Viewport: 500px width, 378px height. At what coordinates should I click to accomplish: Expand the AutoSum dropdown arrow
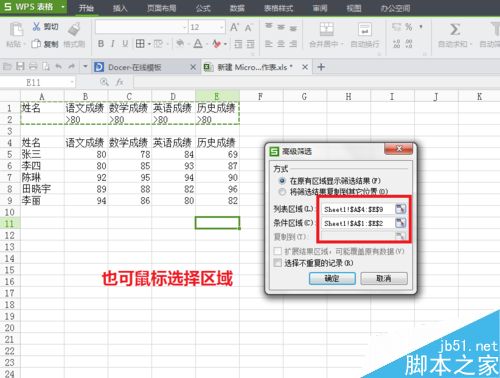tap(471, 44)
